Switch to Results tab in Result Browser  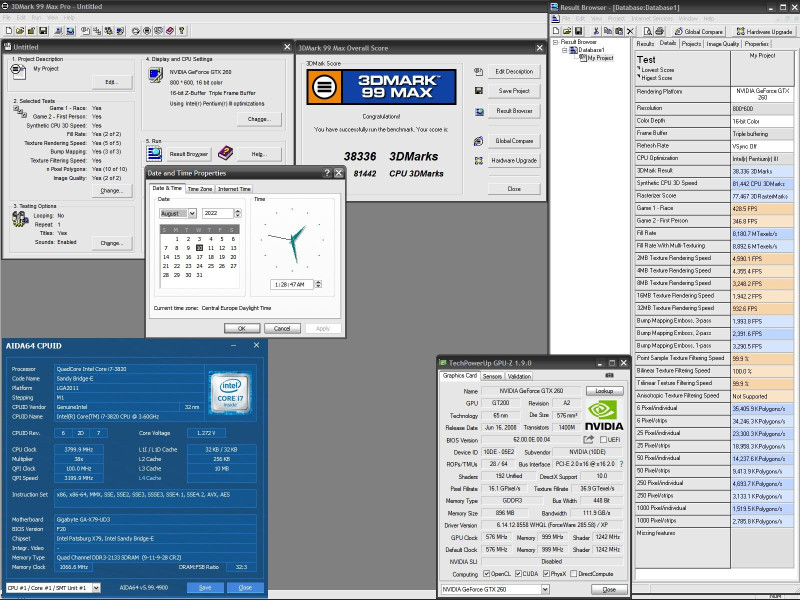[645, 44]
